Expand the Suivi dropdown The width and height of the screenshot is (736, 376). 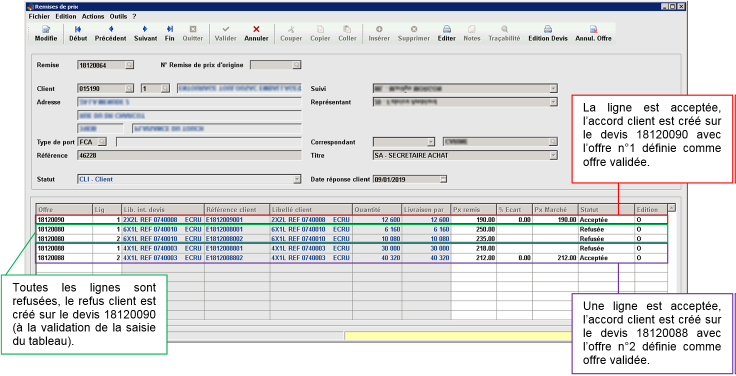coord(553,88)
